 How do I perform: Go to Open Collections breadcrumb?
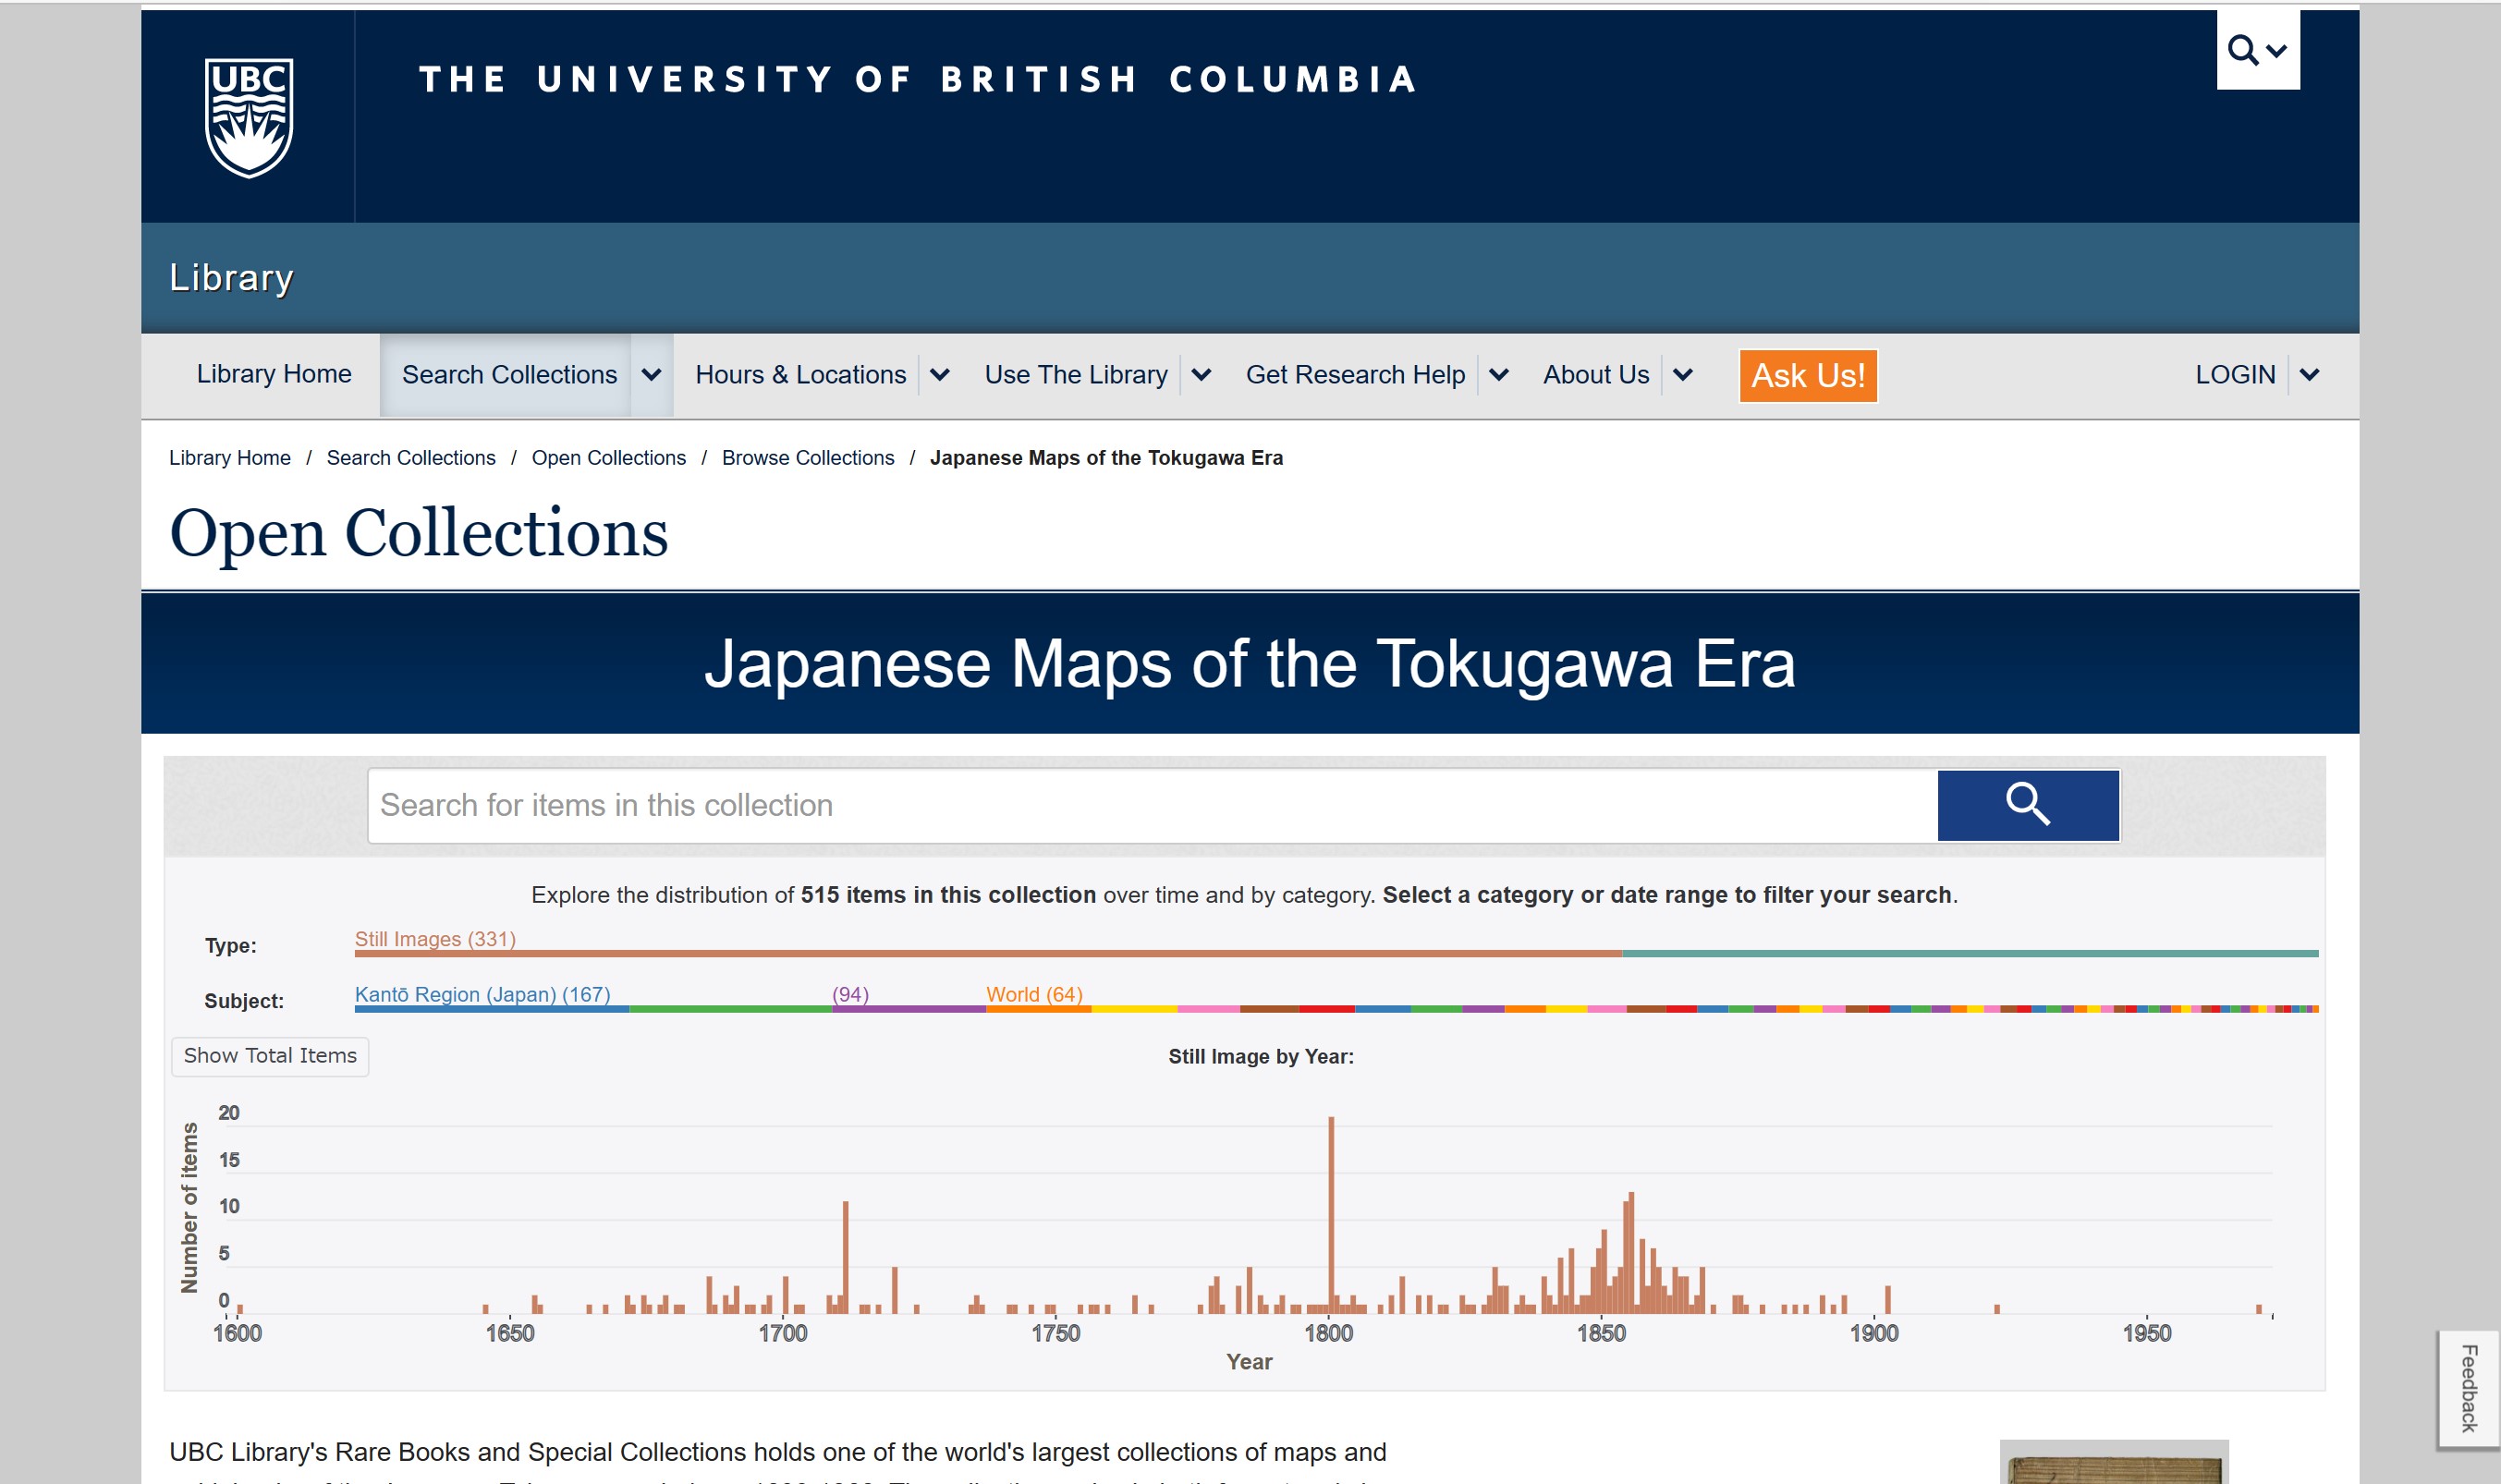tap(608, 458)
